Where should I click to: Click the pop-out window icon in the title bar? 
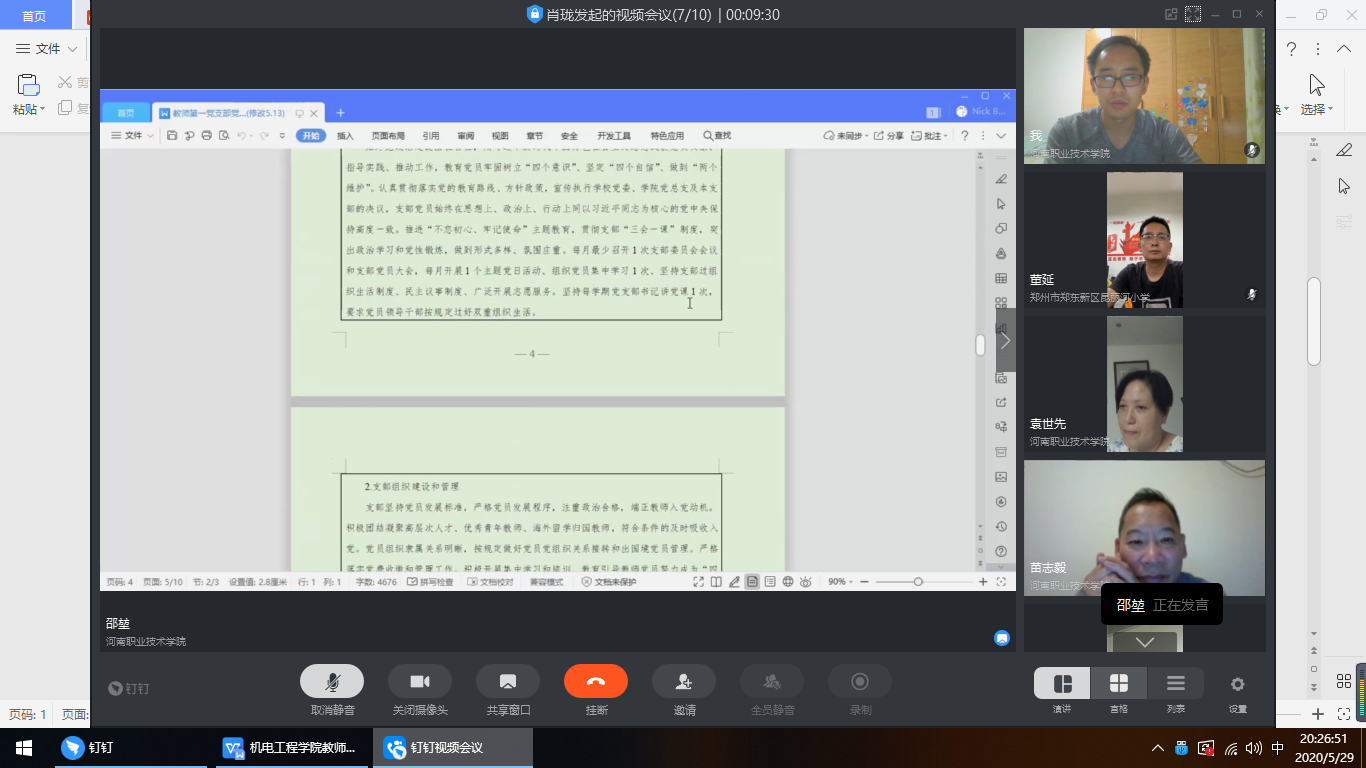[x=1171, y=14]
